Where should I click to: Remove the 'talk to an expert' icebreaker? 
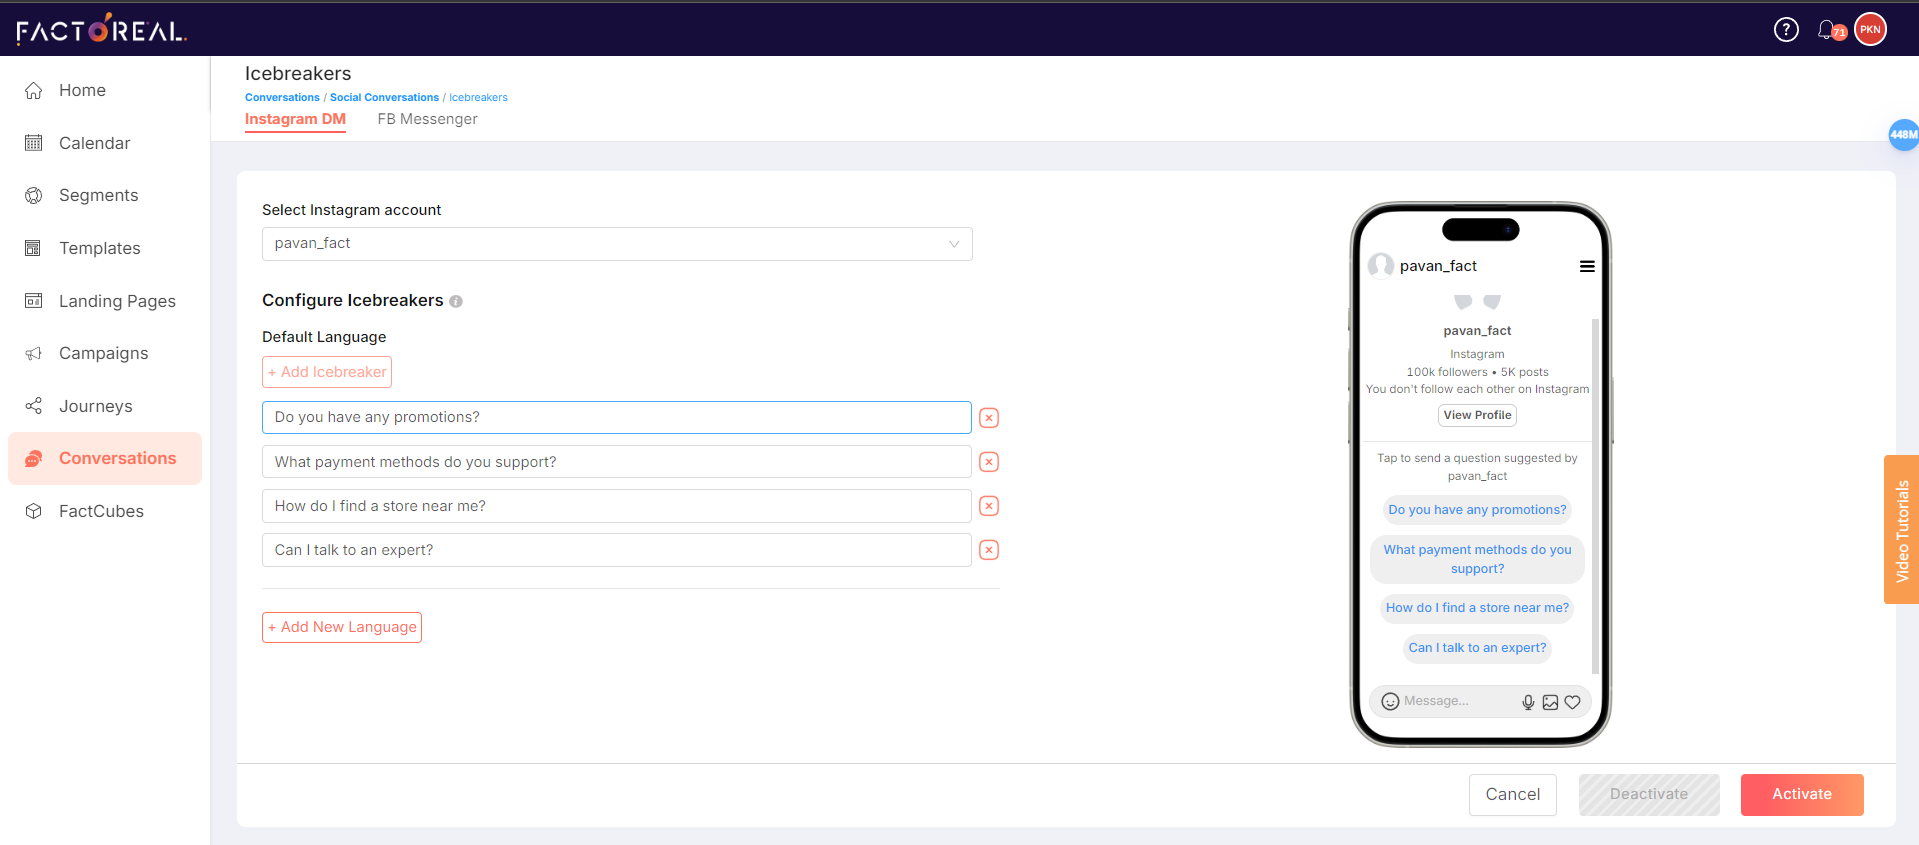[x=989, y=550]
